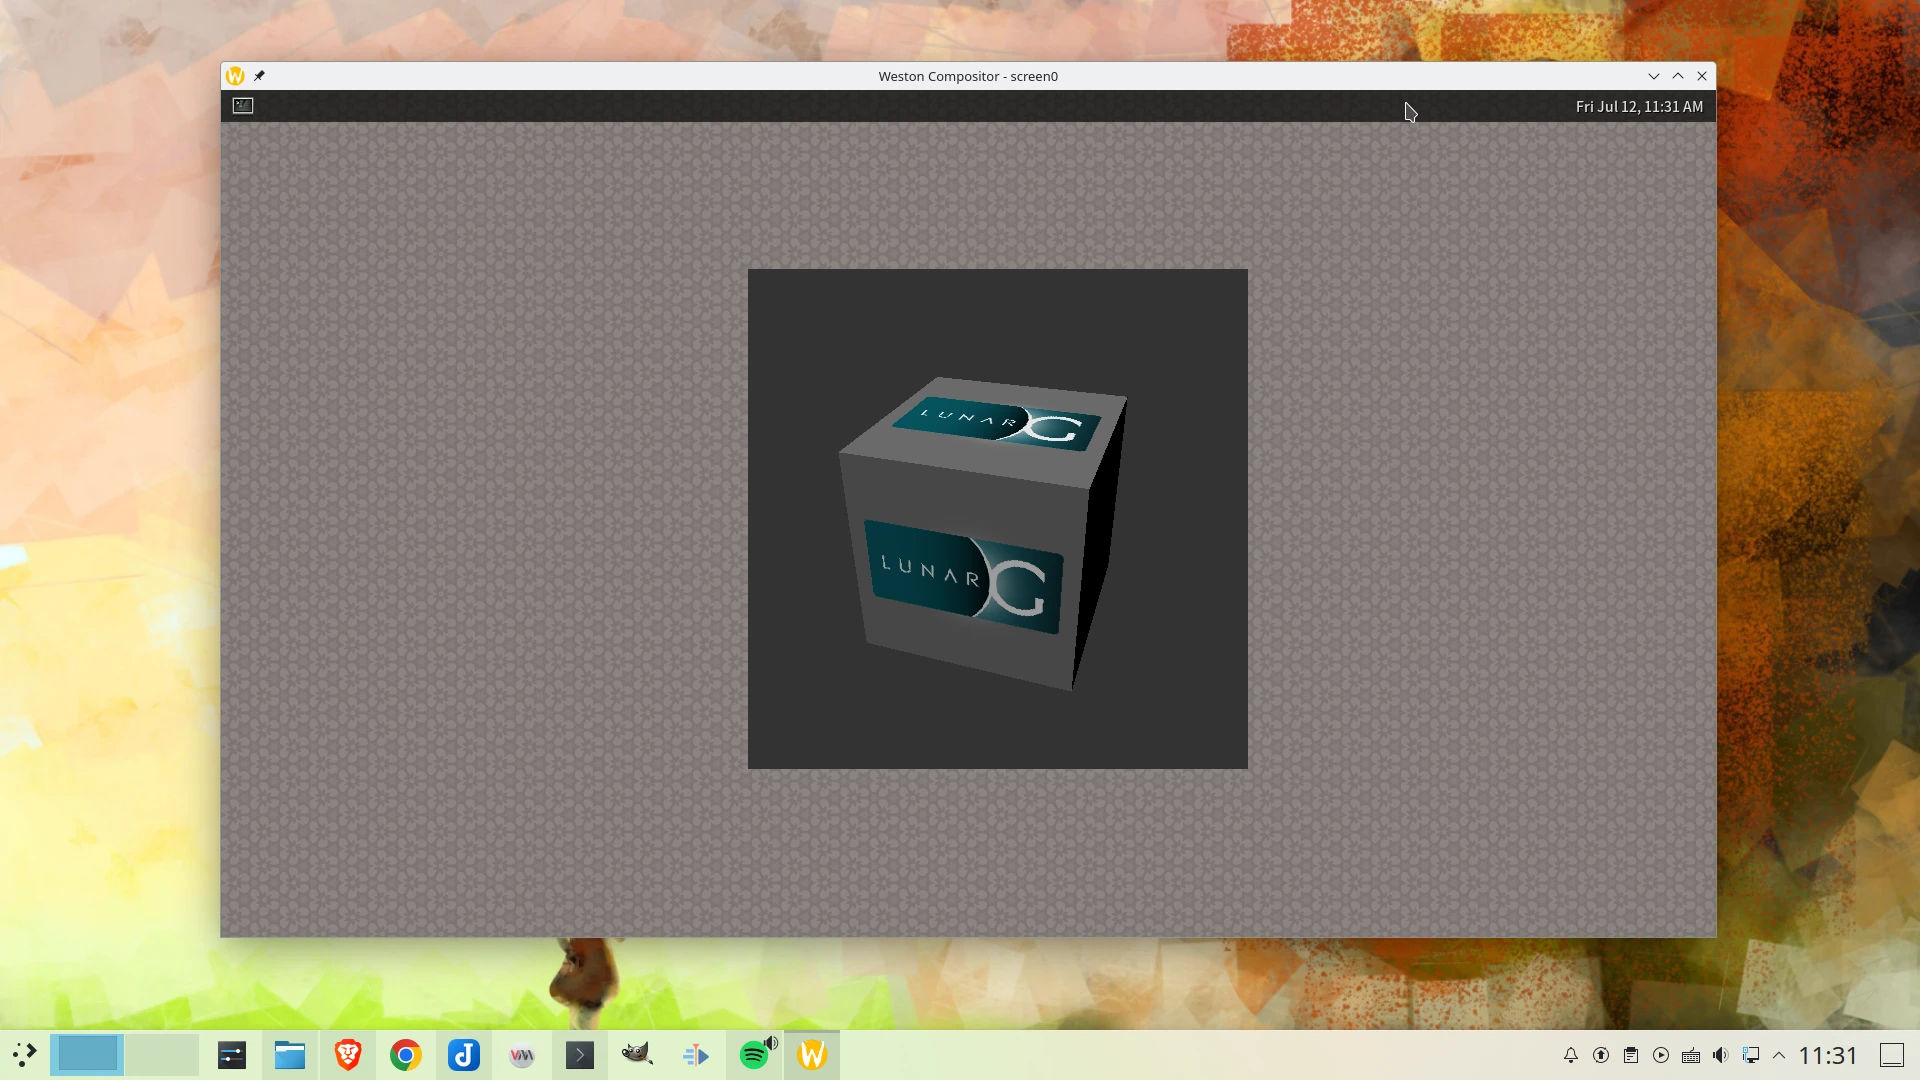Expand the hidden system tray icons arrow

click(1779, 1055)
